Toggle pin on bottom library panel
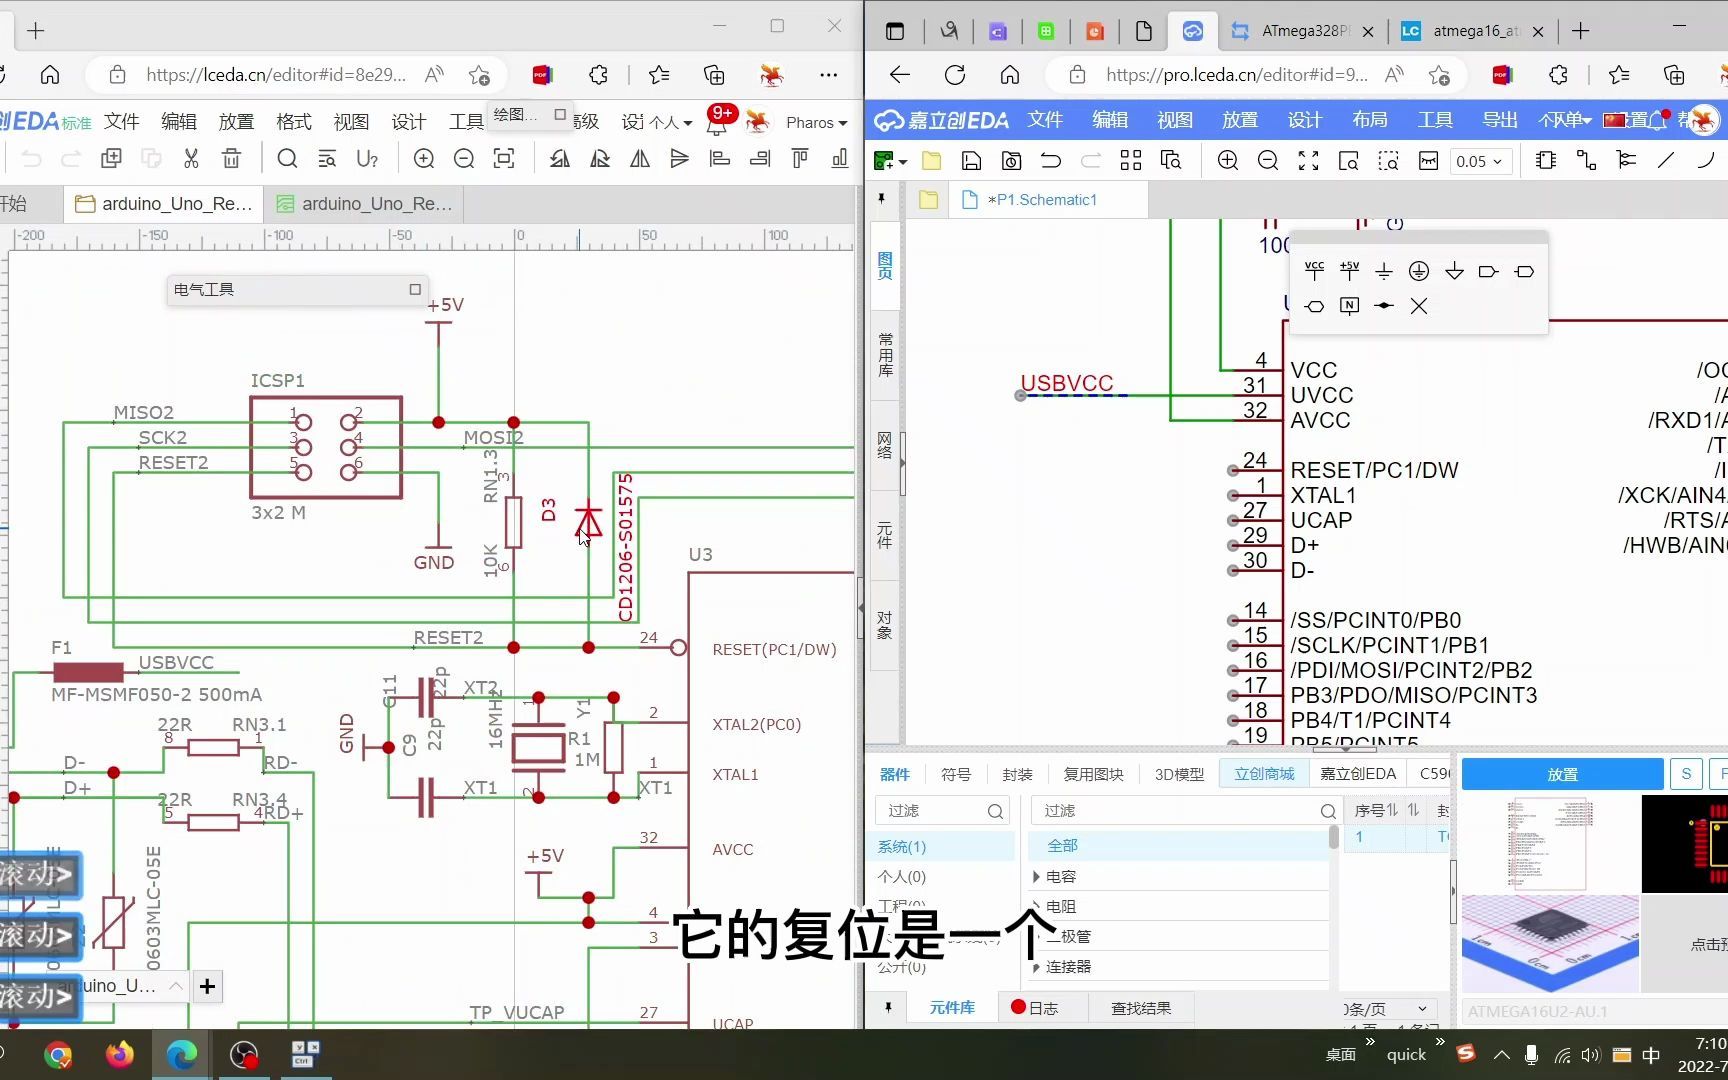 point(888,1008)
